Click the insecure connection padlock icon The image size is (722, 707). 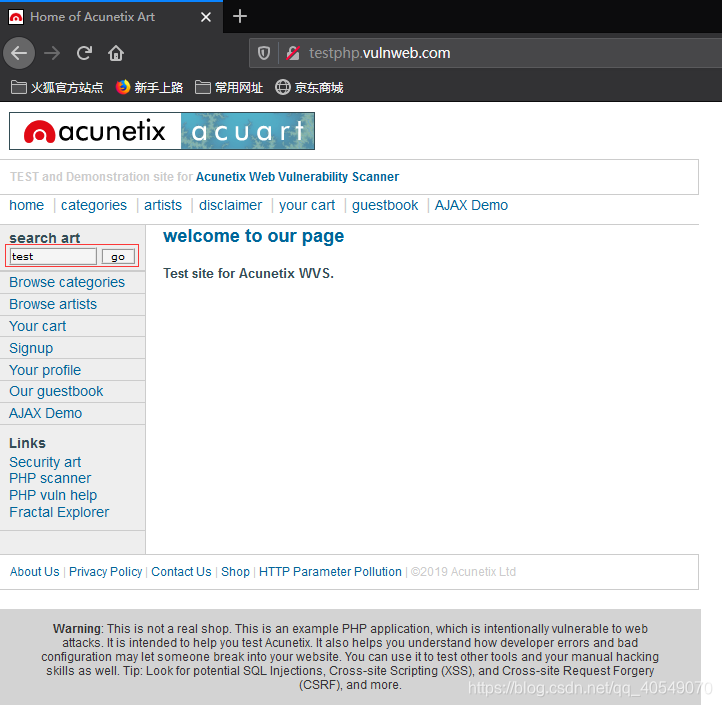tap(293, 53)
